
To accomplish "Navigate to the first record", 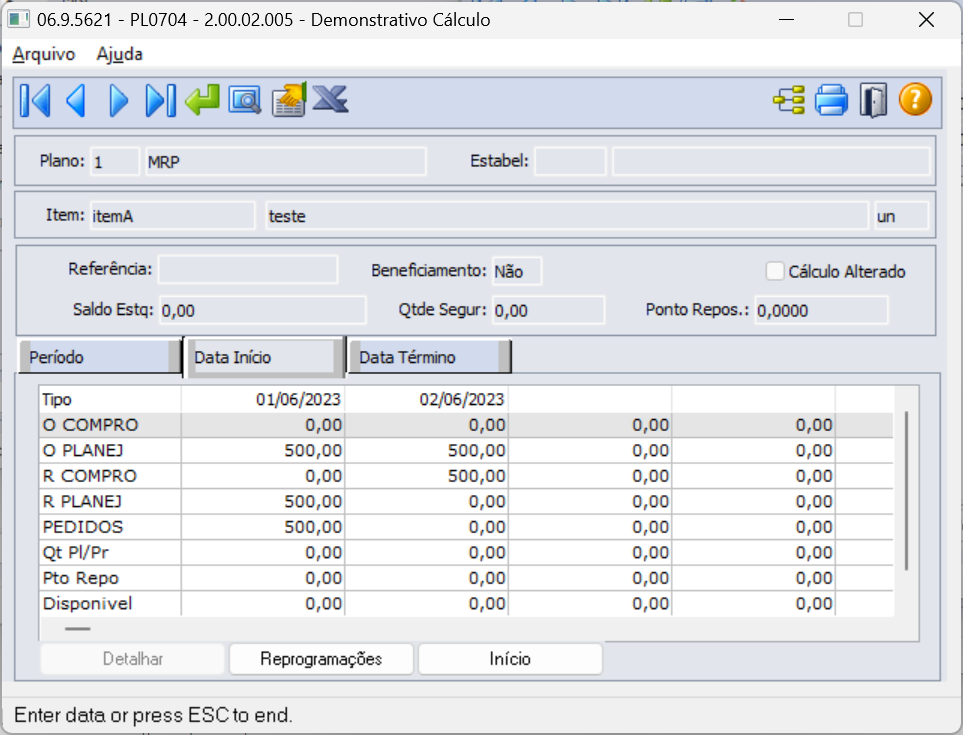I will point(34,100).
